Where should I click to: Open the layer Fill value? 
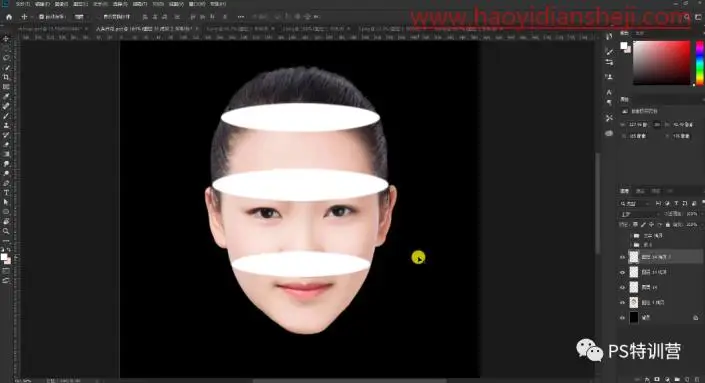[x=692, y=224]
